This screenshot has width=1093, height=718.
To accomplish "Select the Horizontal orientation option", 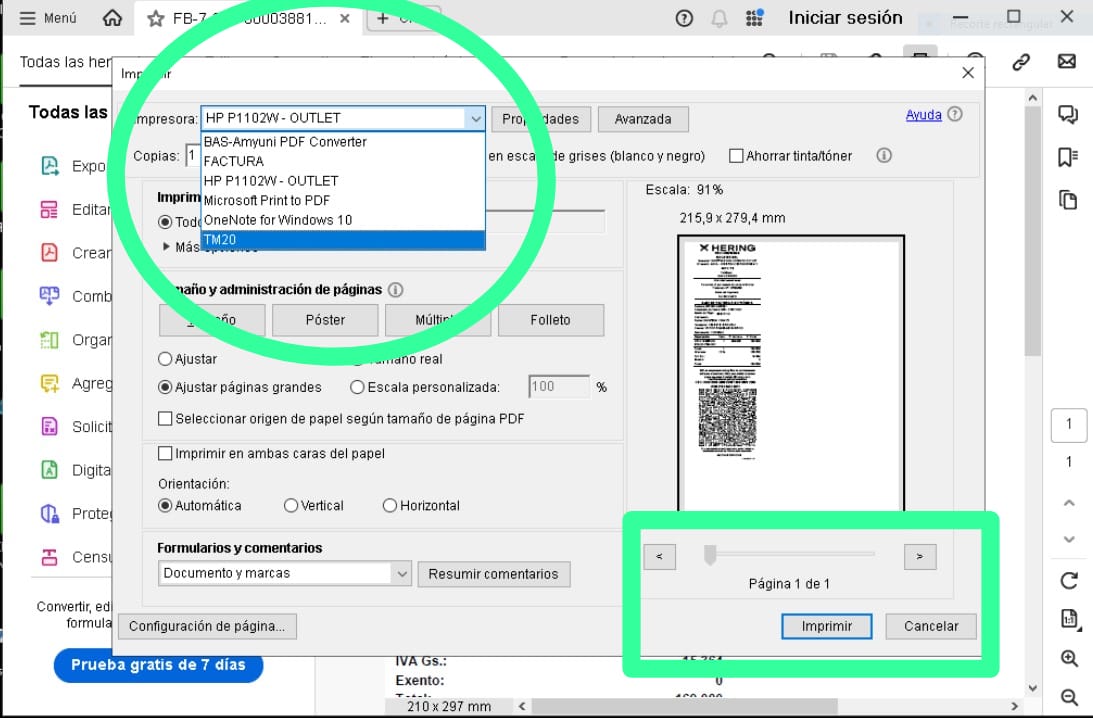I will [x=390, y=506].
